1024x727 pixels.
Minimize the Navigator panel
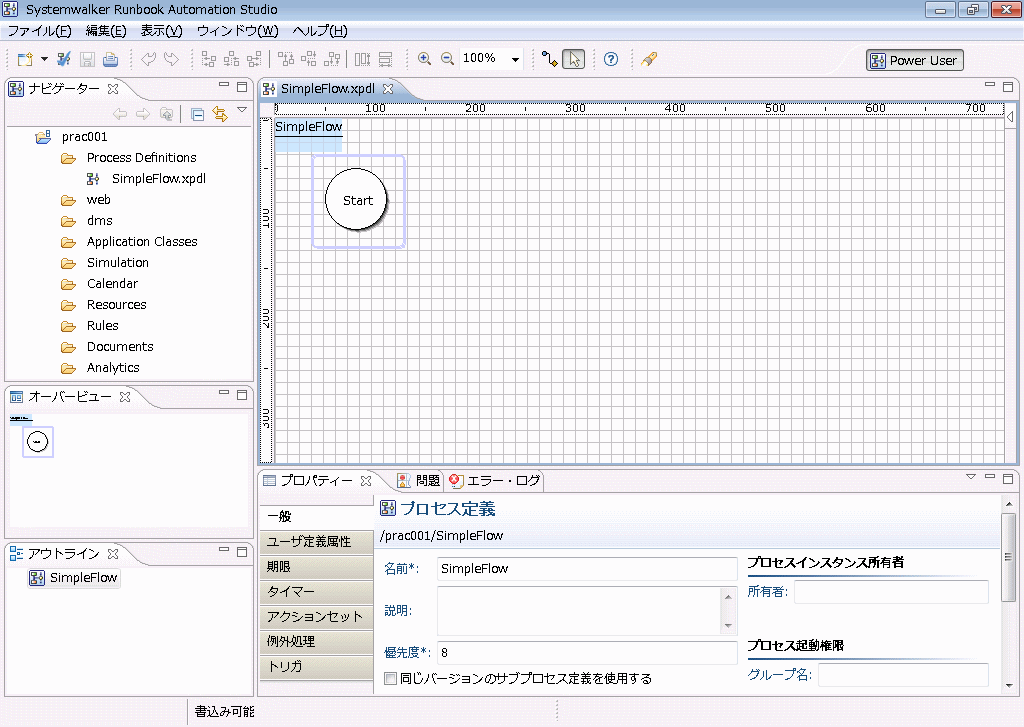224,86
